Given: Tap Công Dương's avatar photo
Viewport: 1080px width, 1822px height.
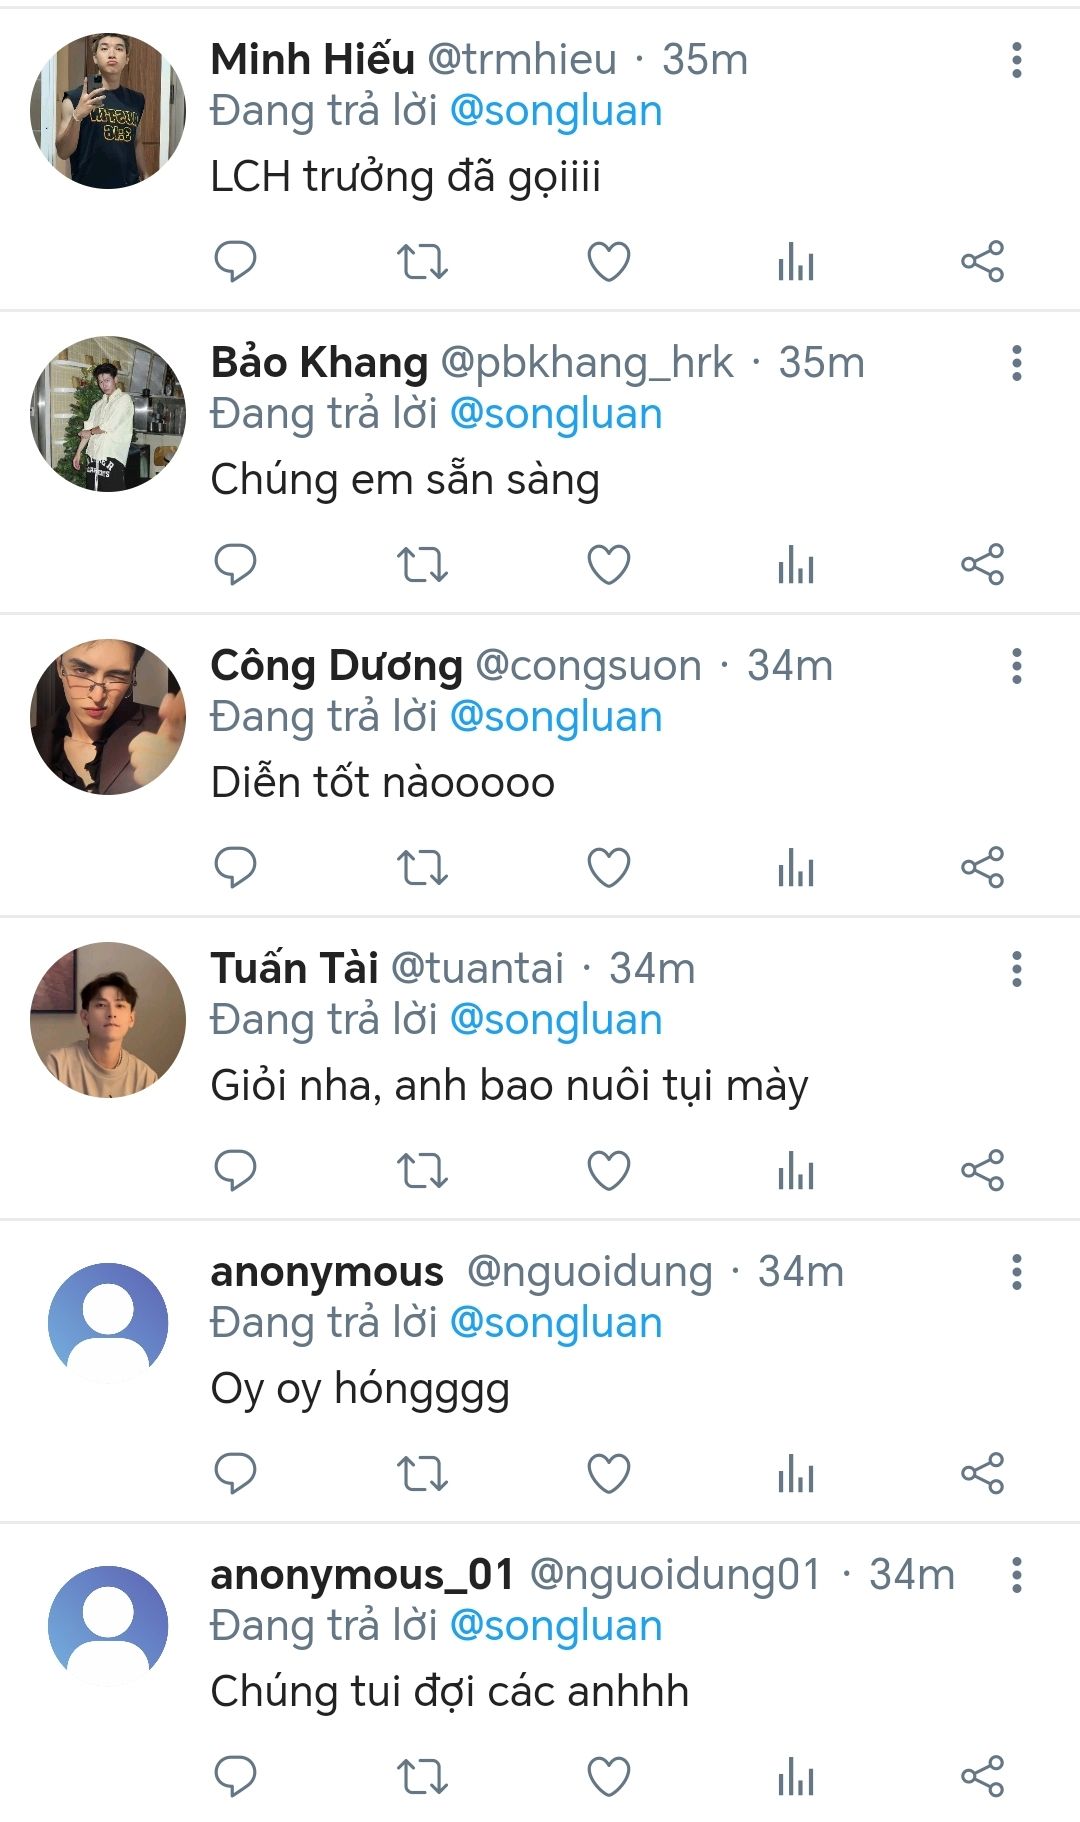Looking at the screenshot, I should click(108, 717).
